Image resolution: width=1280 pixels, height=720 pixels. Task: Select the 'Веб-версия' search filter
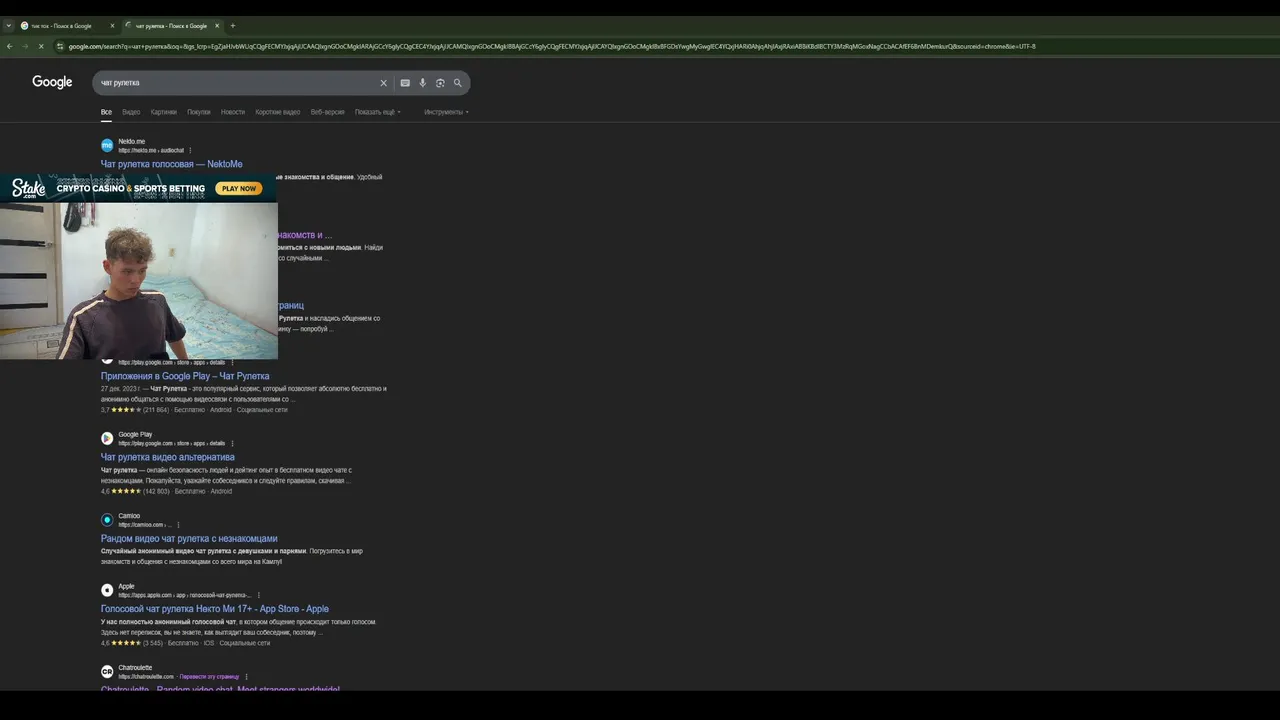pyautogui.click(x=328, y=112)
